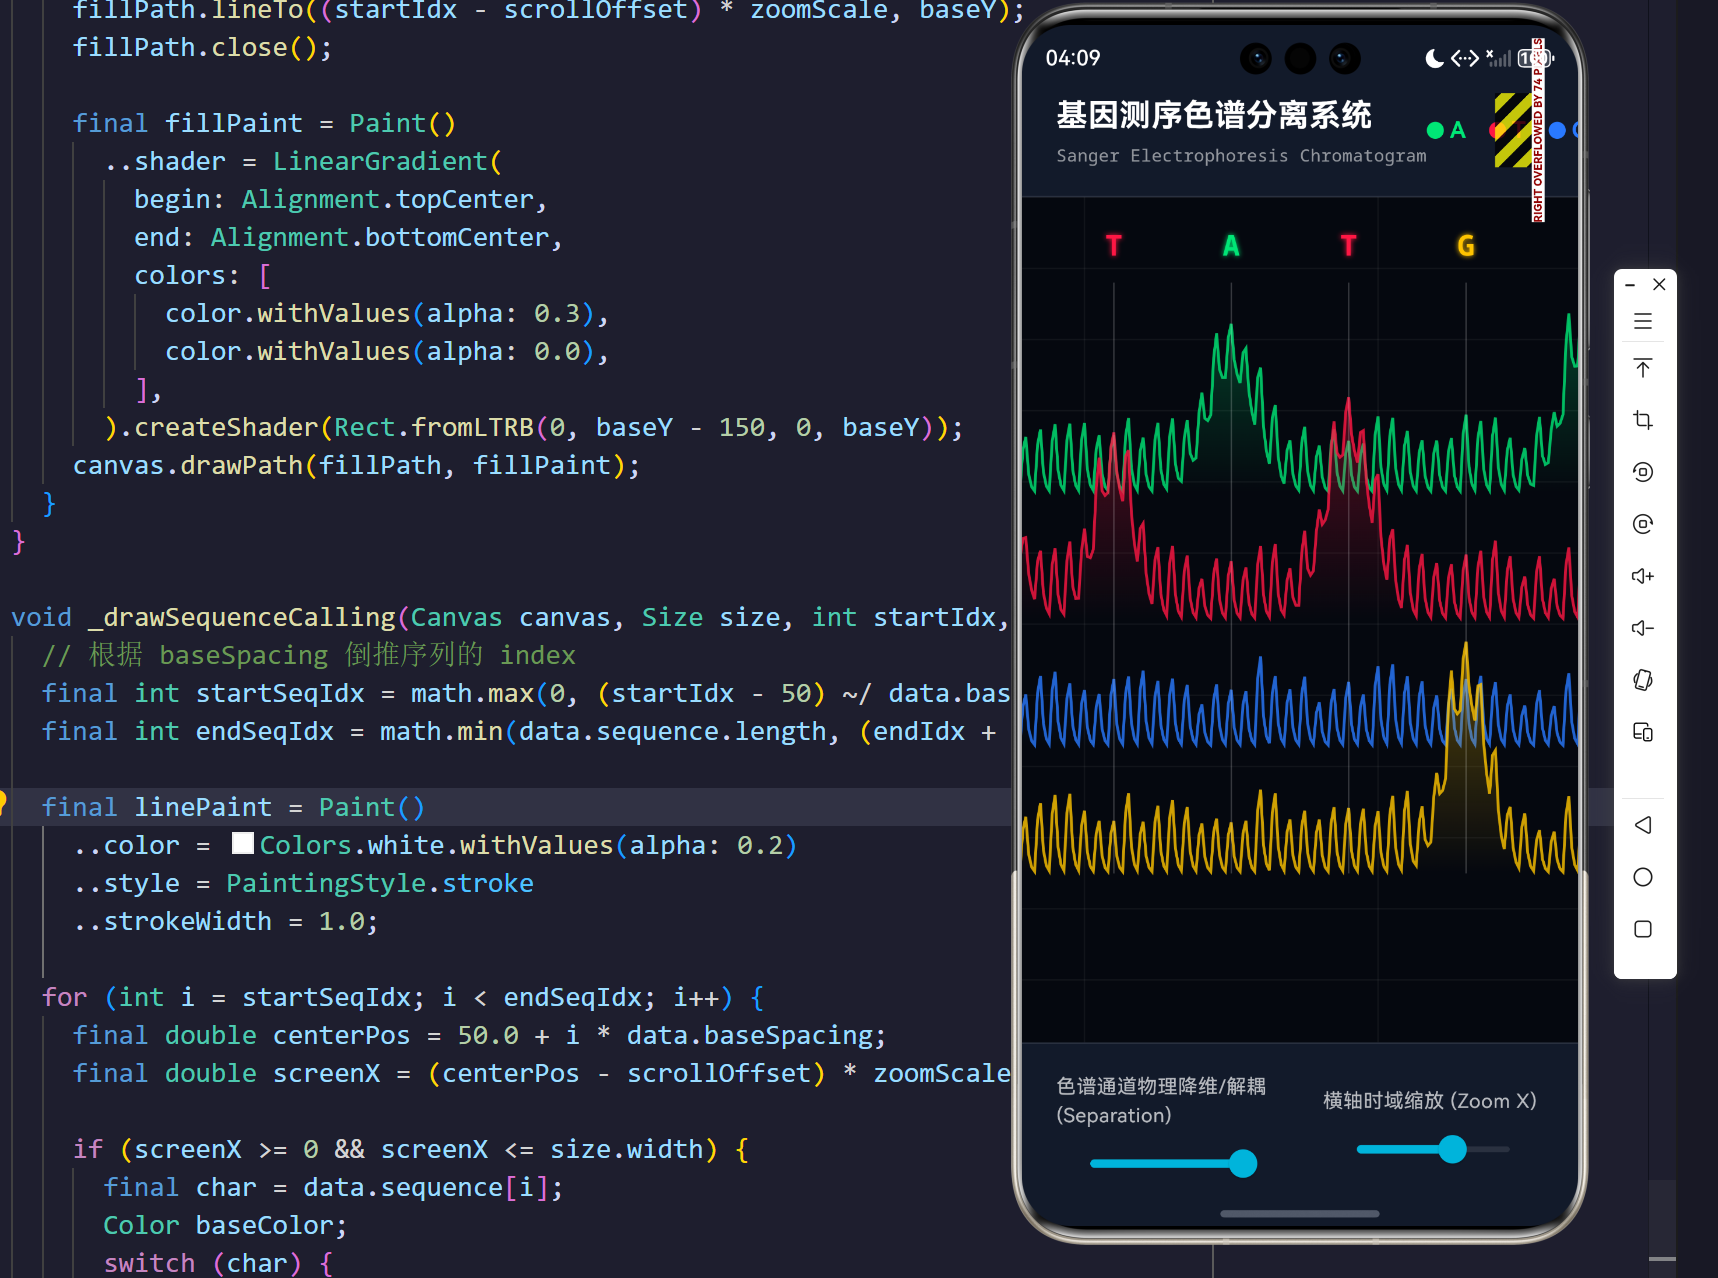Tap the title 基因测序色谱分离系统

[x=1214, y=115]
